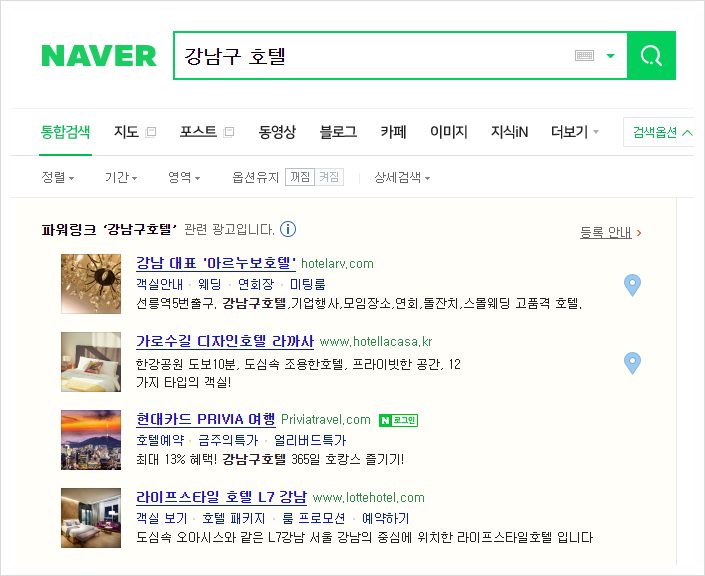The image size is (705, 576).
Task: Click the map pin for 아르누보호텔
Action: tap(632, 285)
